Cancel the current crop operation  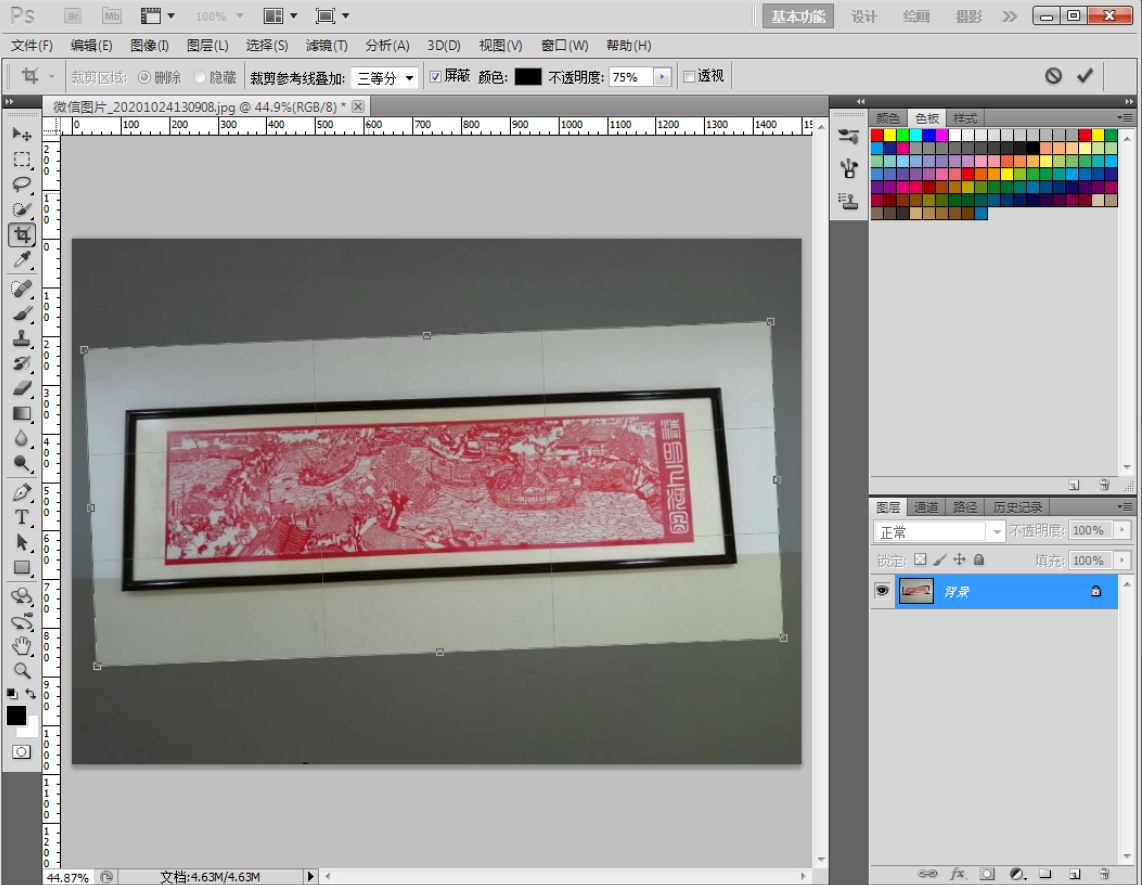[x=1053, y=76]
